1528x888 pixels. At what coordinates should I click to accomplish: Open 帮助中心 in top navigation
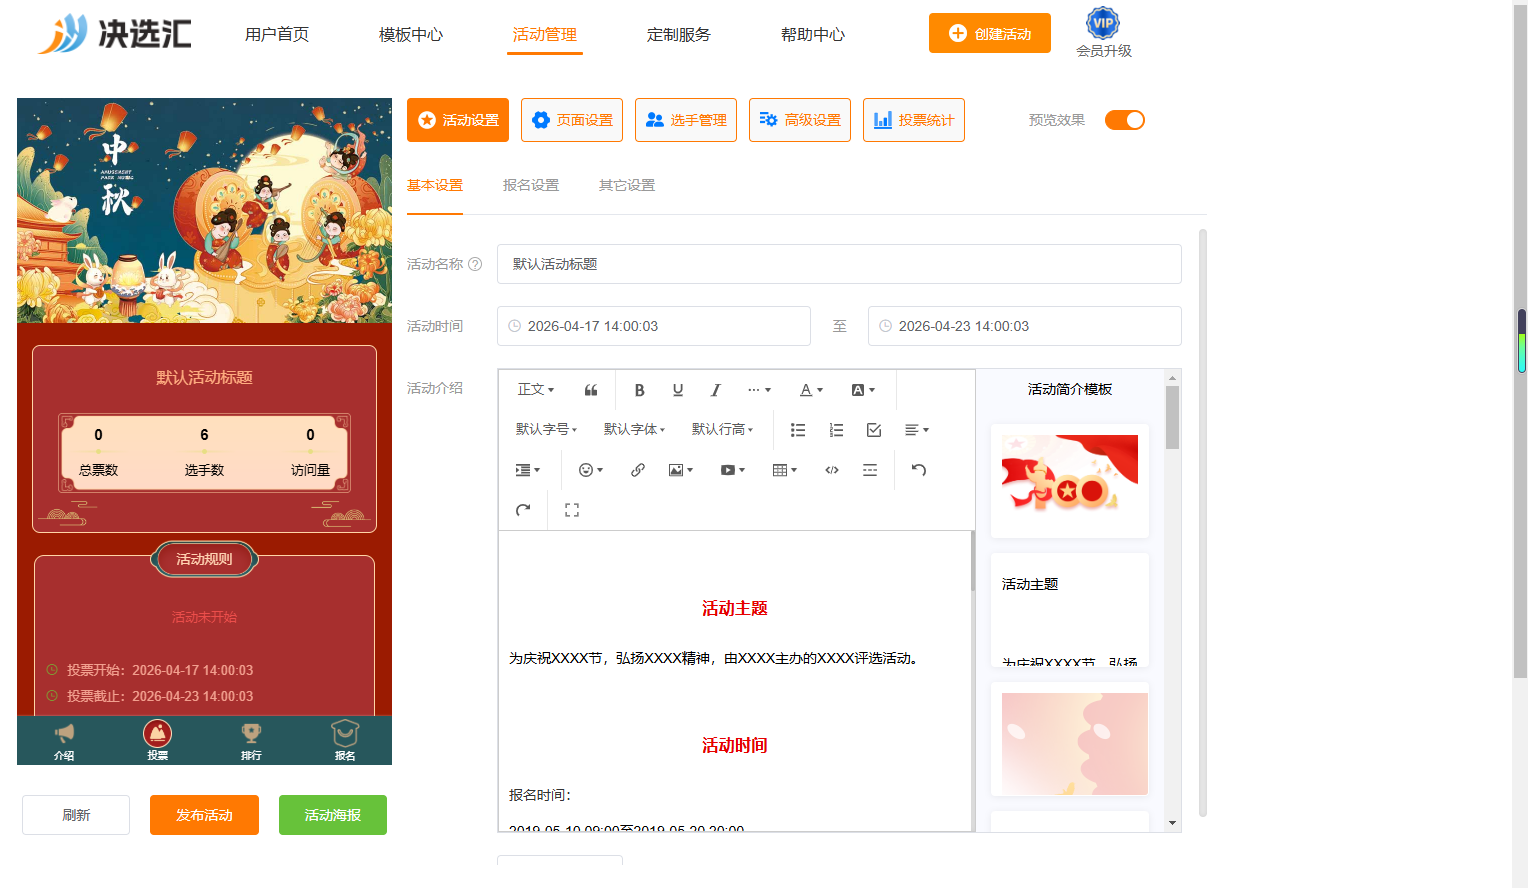[x=813, y=35]
